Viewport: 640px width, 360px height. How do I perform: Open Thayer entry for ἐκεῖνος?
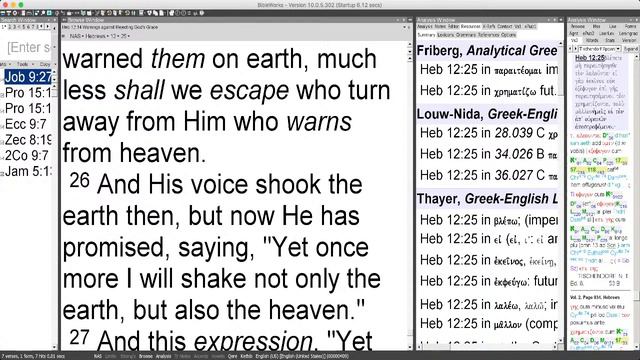coord(489,260)
